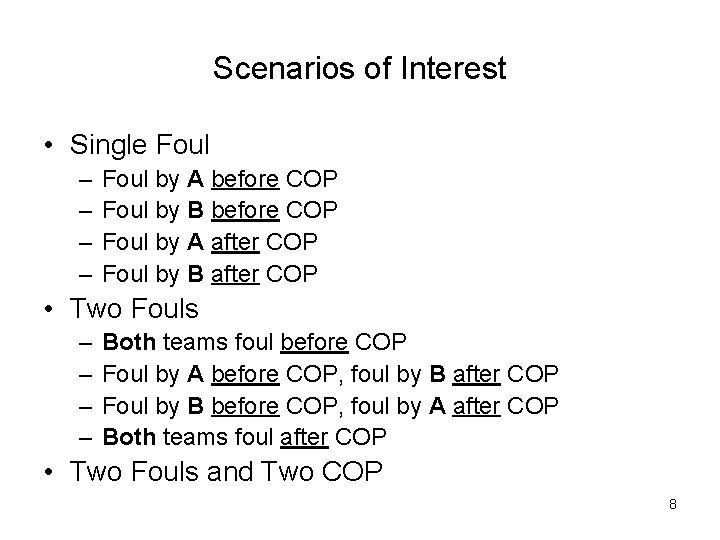Click the line "Both teams foul before COP"

click(x=255, y=343)
